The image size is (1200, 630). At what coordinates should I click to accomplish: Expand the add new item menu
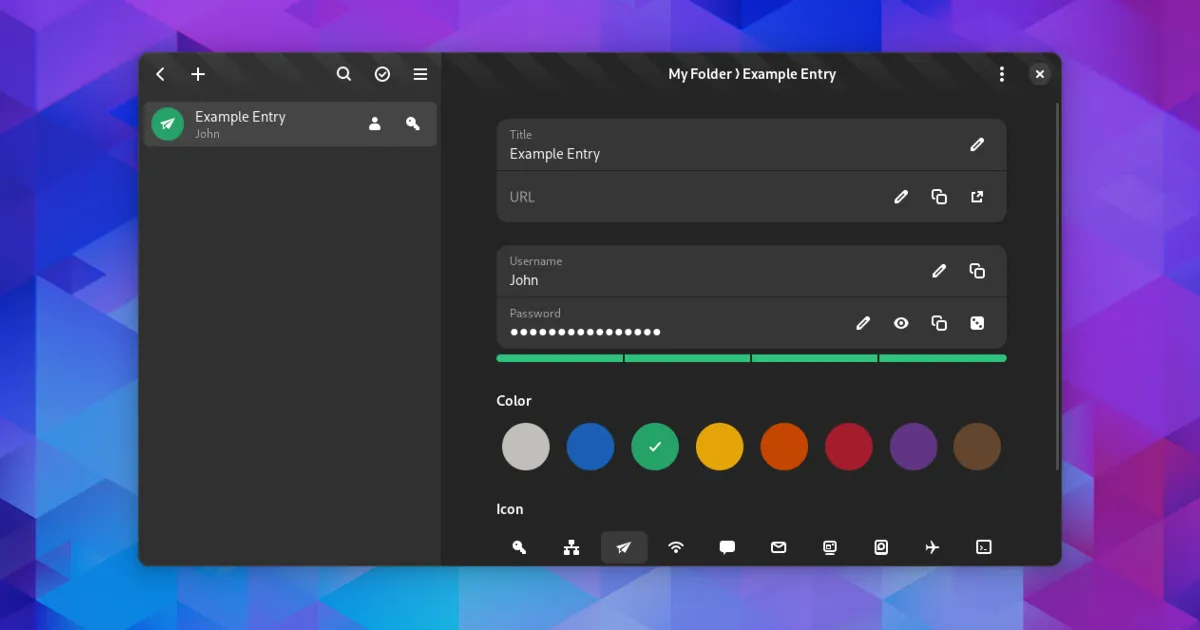click(x=198, y=74)
